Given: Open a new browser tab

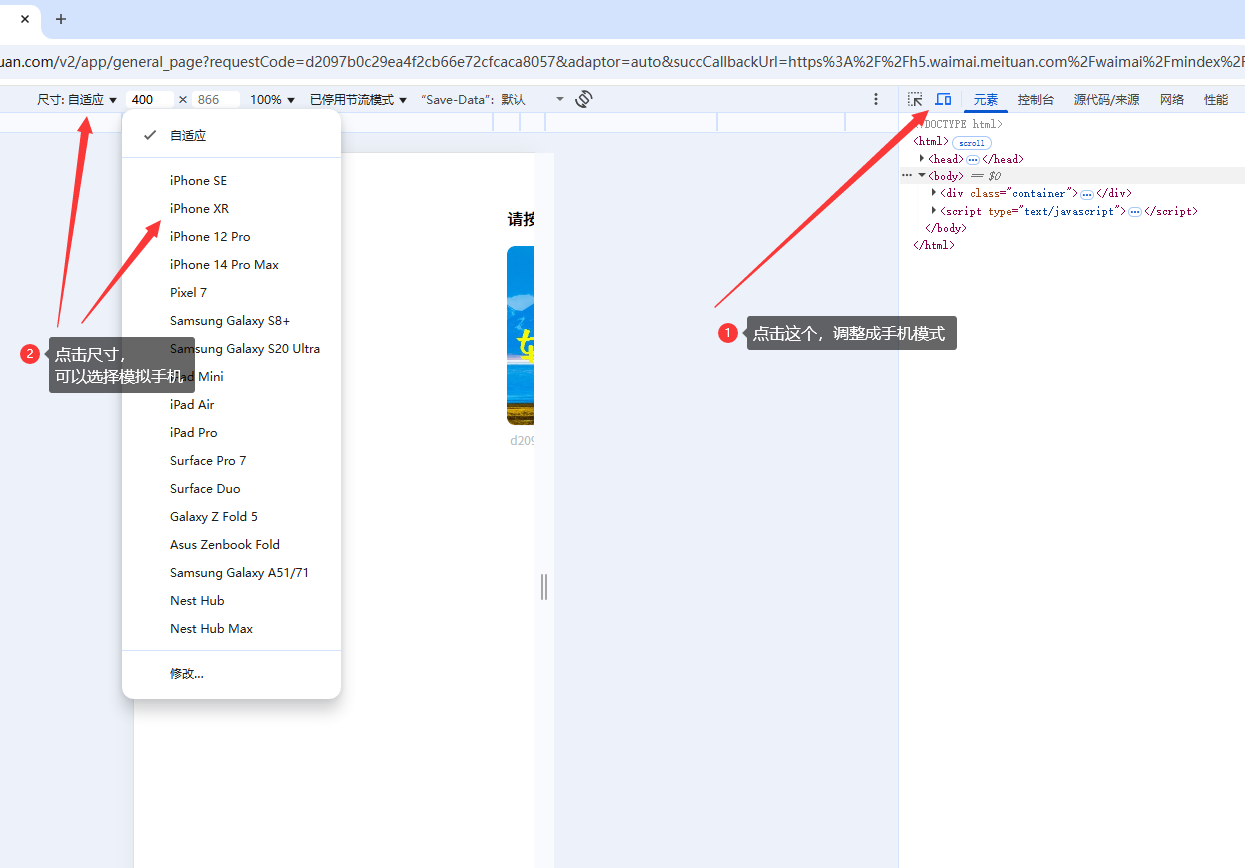Looking at the screenshot, I should (61, 19).
